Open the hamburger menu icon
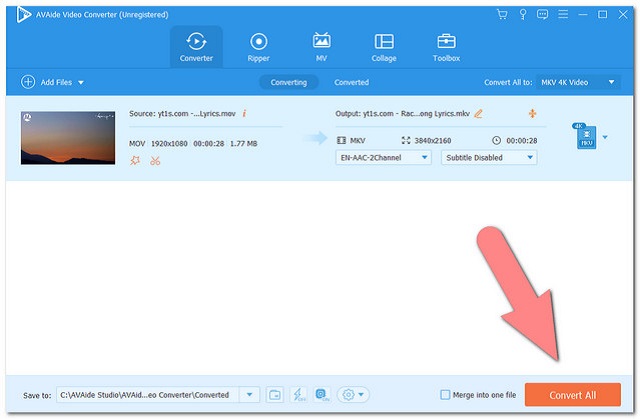Screen dimensions: 640x419 tap(563, 14)
